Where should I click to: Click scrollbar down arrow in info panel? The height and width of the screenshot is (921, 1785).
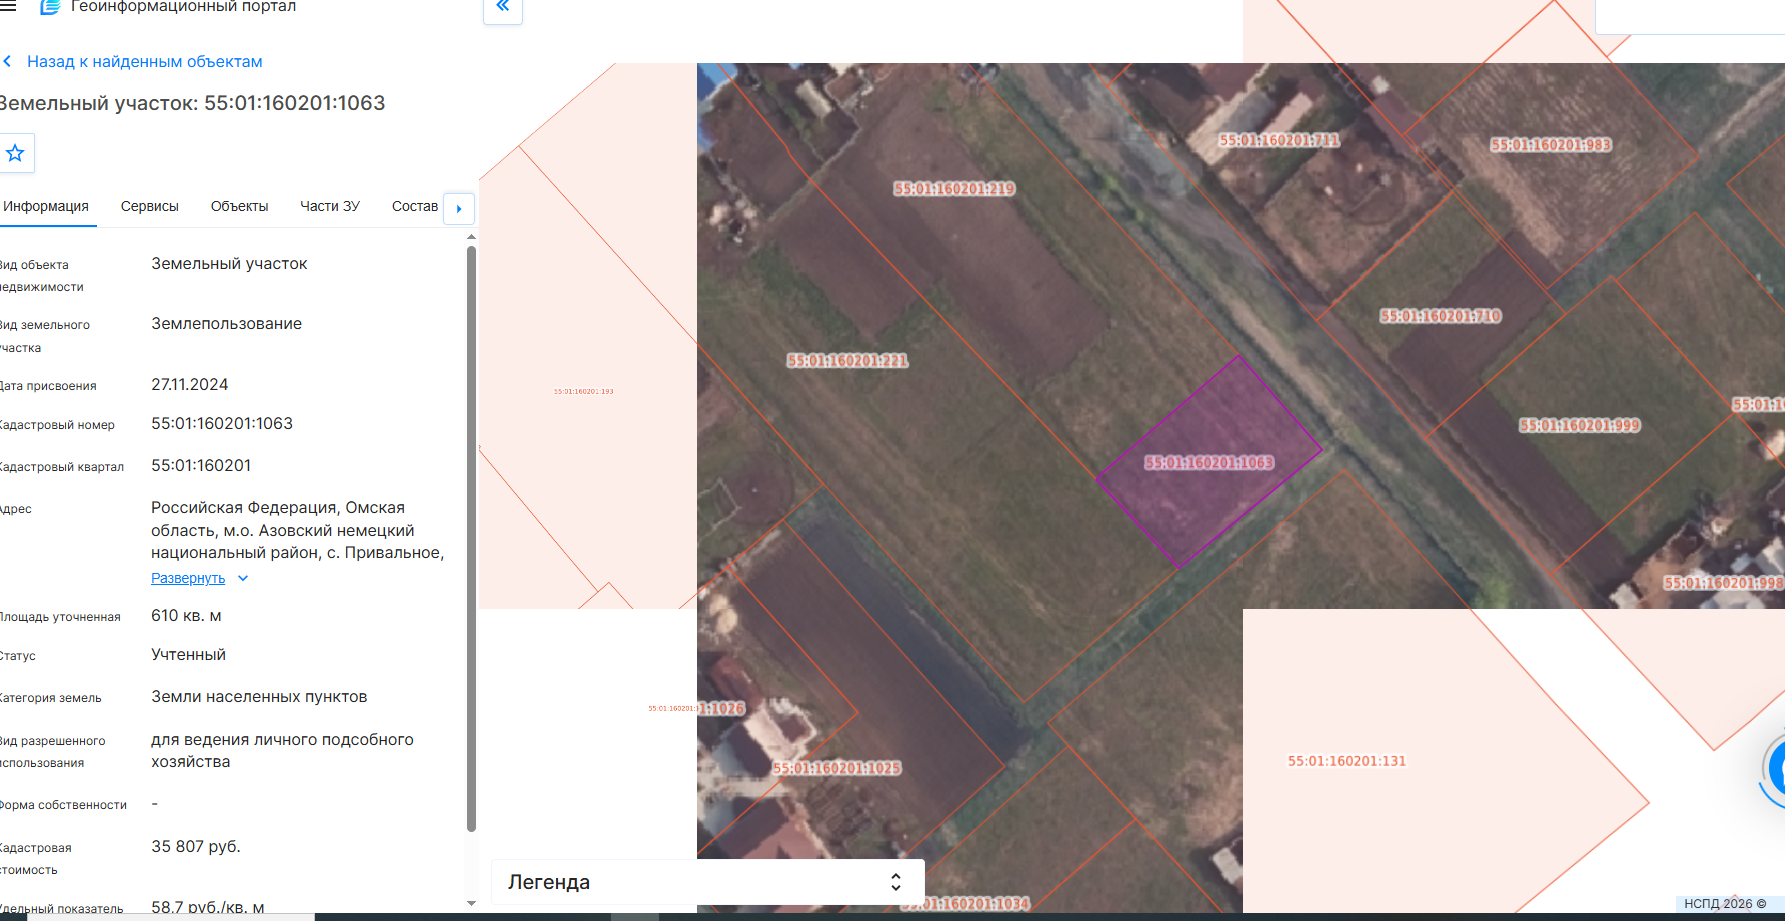[x=471, y=904]
